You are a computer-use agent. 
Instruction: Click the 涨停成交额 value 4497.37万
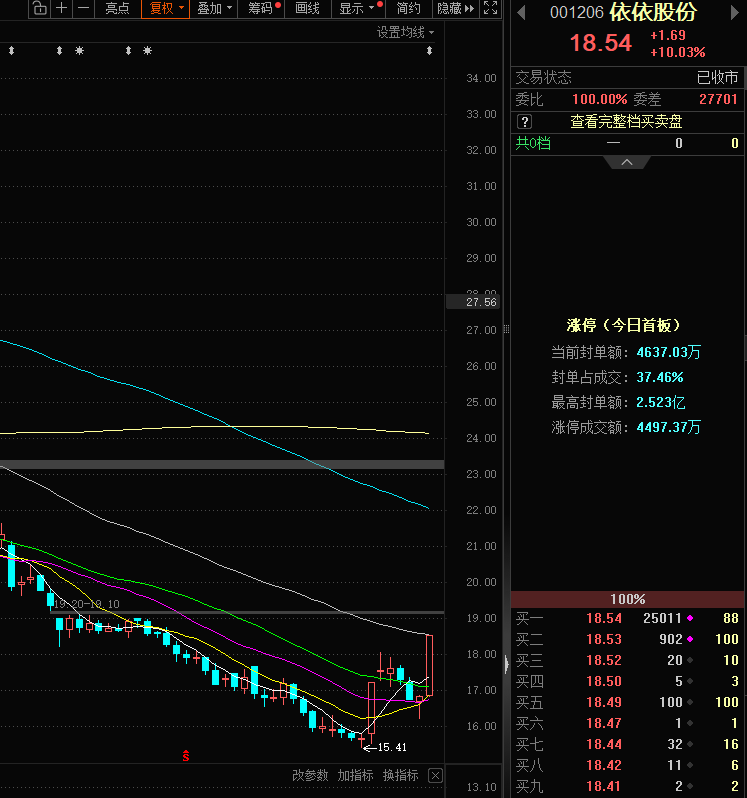[669, 427]
